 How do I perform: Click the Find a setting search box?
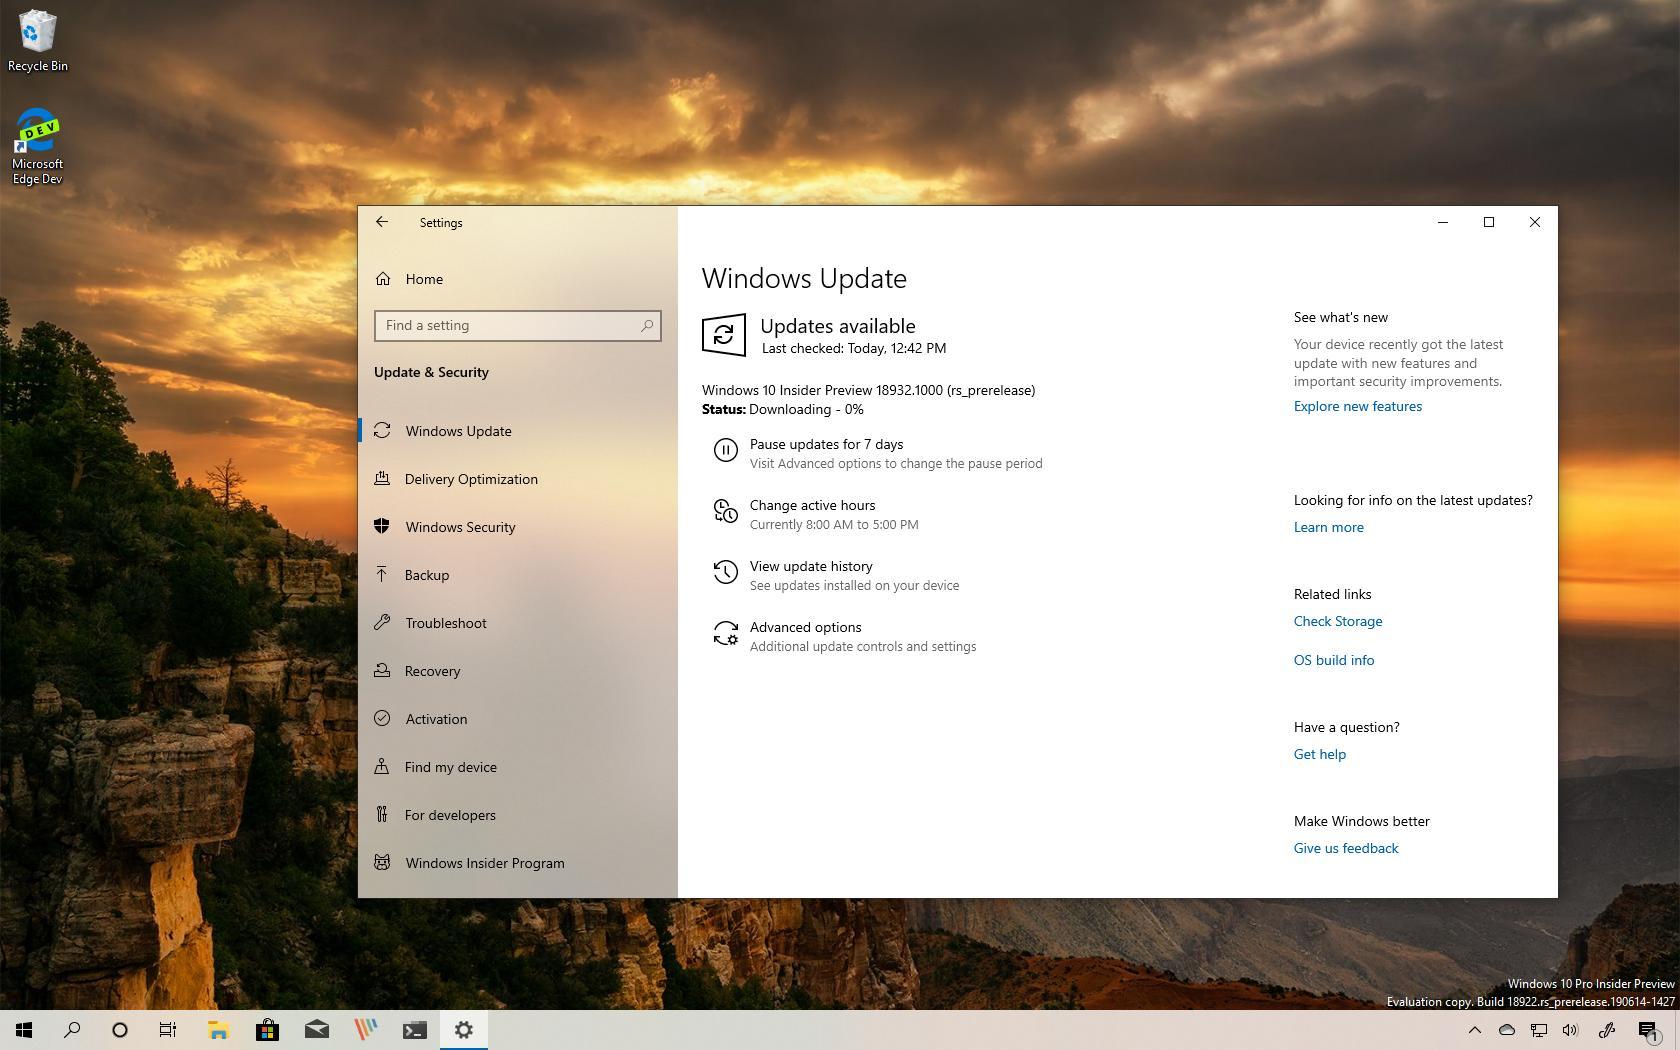tap(517, 326)
